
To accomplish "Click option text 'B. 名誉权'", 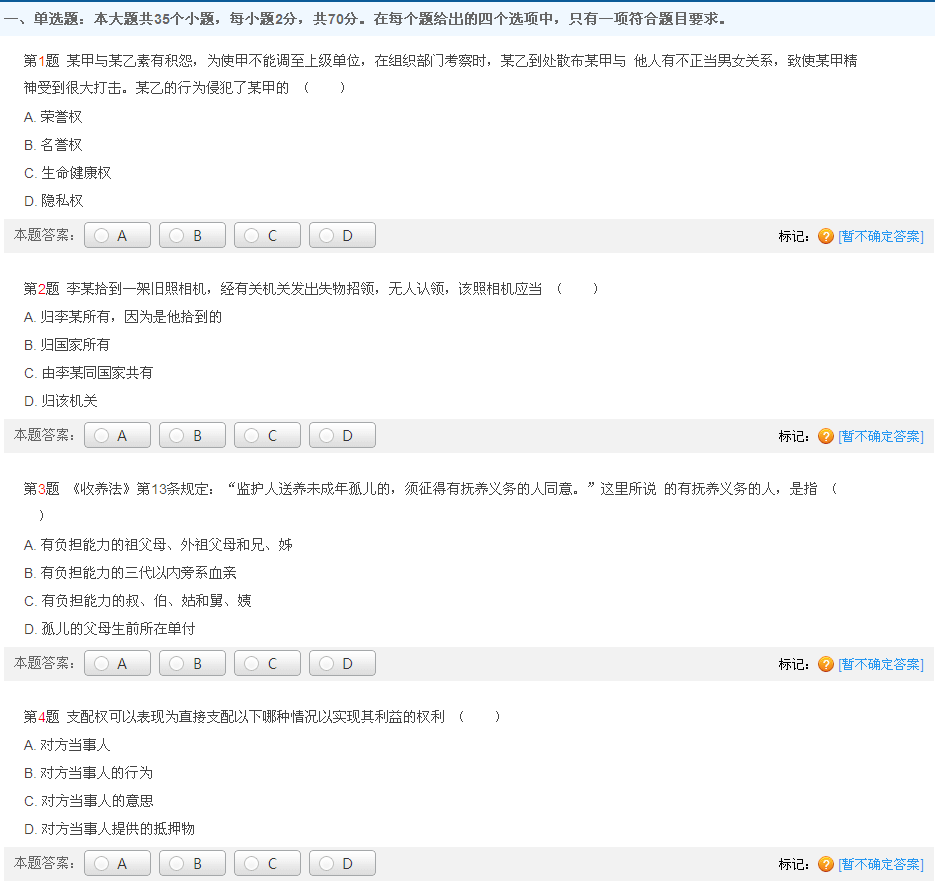I will coord(53,145).
